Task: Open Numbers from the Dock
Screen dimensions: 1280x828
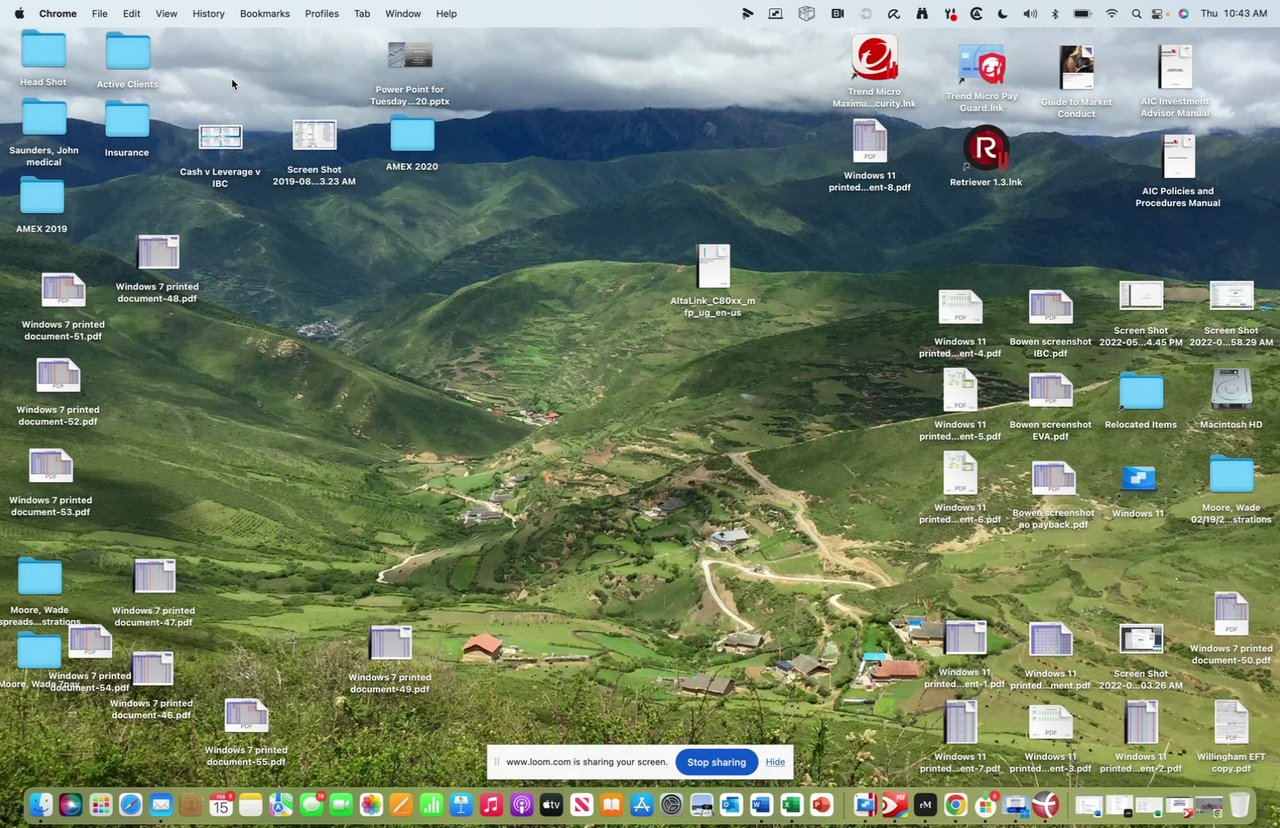Action: click(431, 804)
